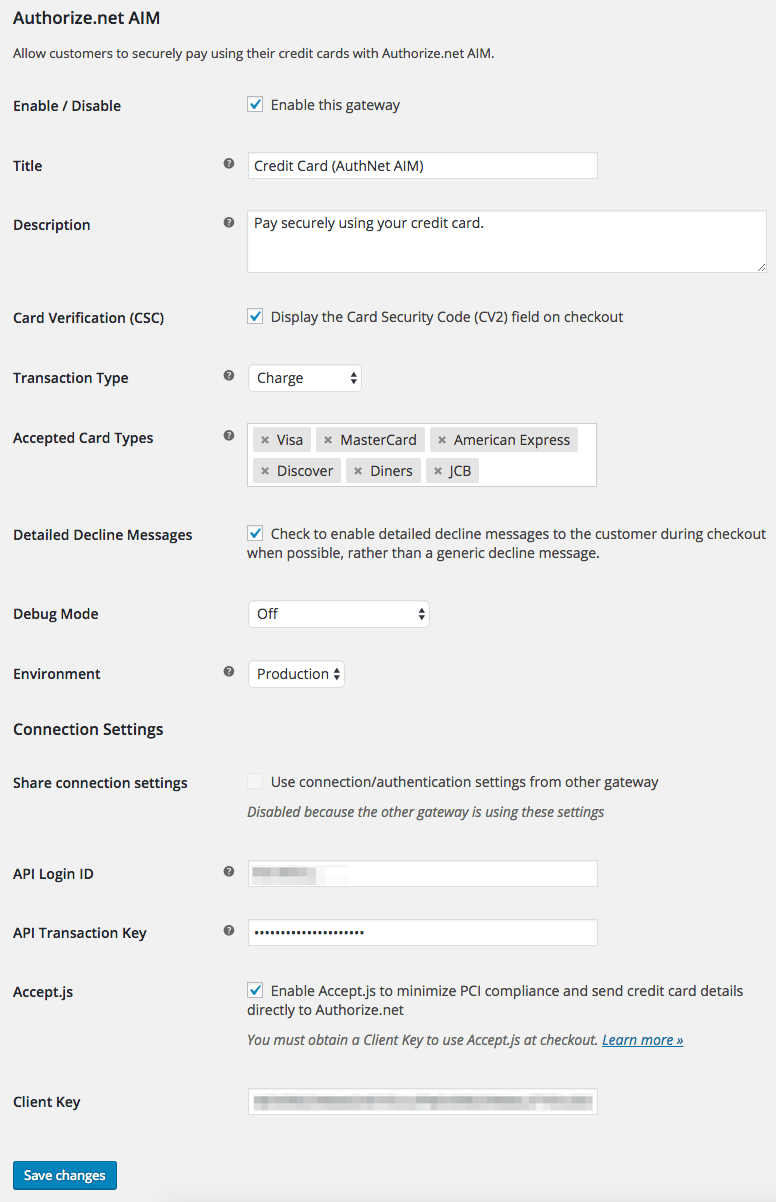Remove the Diners card type tag
This screenshot has width=776, height=1202.
click(359, 470)
